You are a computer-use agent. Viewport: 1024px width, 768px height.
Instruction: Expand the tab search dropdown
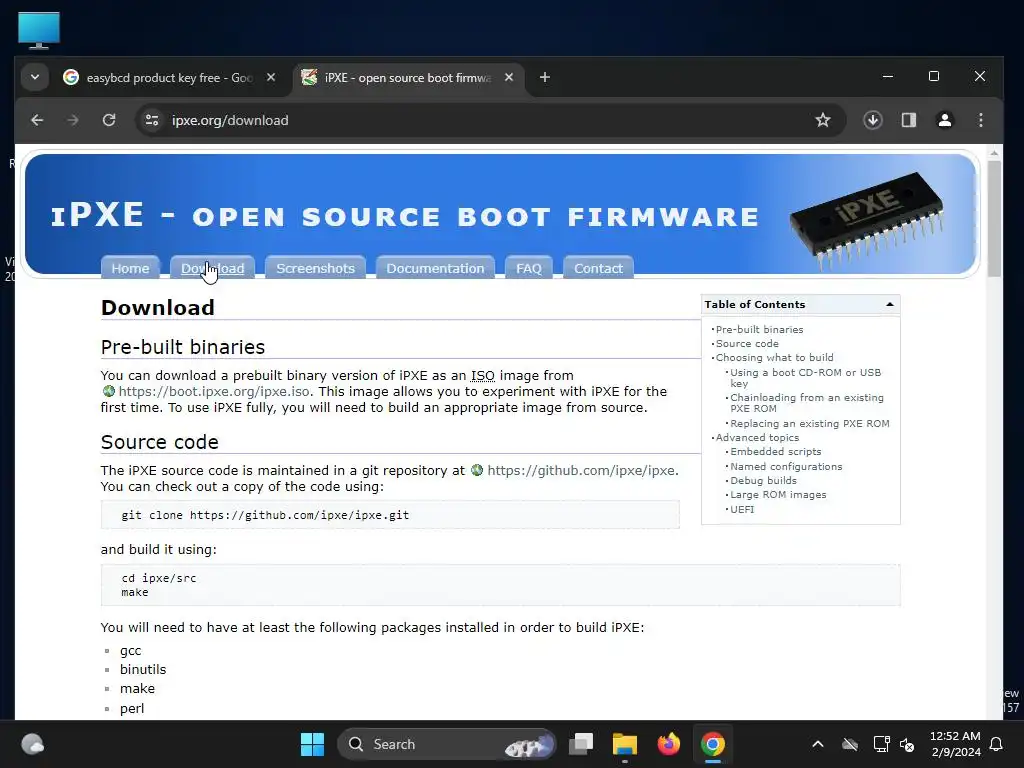click(x=35, y=78)
